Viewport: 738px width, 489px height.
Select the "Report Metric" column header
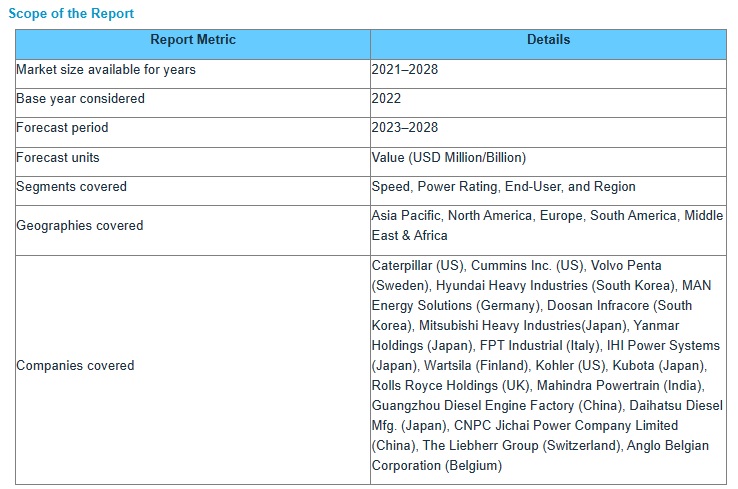coord(193,40)
